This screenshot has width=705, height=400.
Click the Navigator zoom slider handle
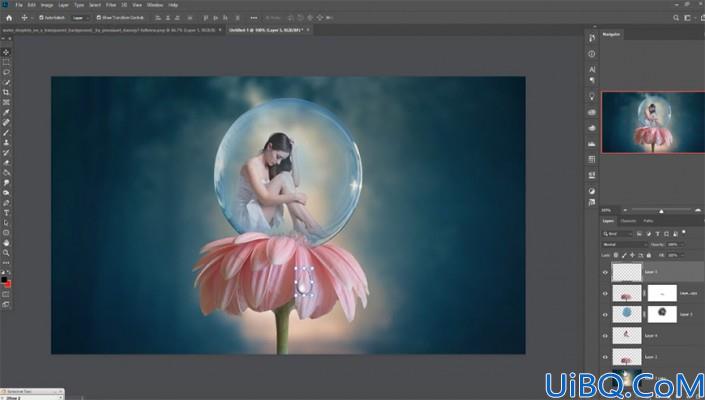click(x=661, y=211)
